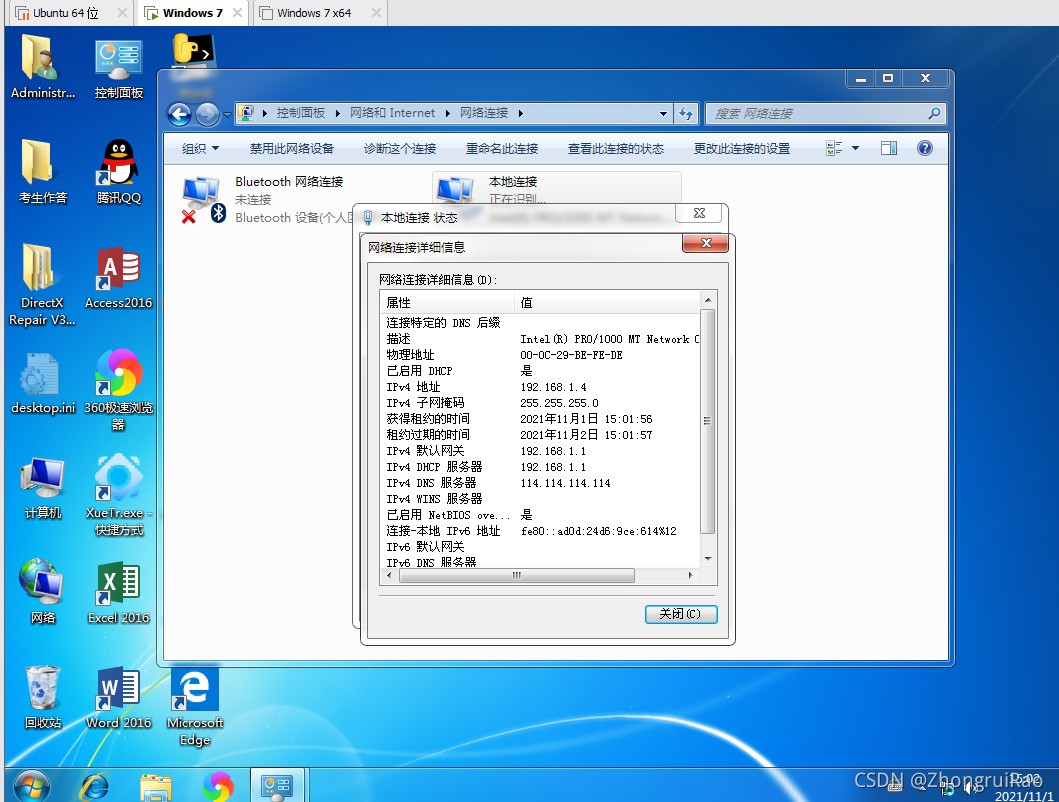Expand the arrow after 控制面板 breadcrumb
This screenshot has width=1059, height=802.
pyautogui.click(x=337, y=113)
